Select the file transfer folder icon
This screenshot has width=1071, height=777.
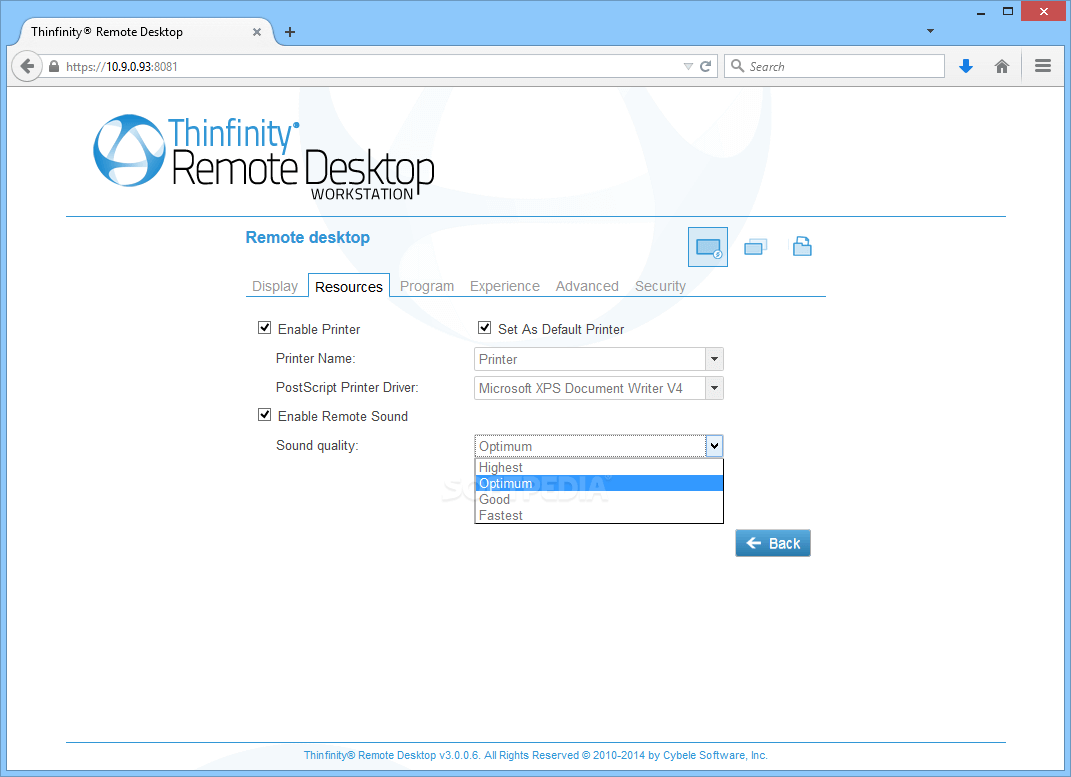[802, 246]
